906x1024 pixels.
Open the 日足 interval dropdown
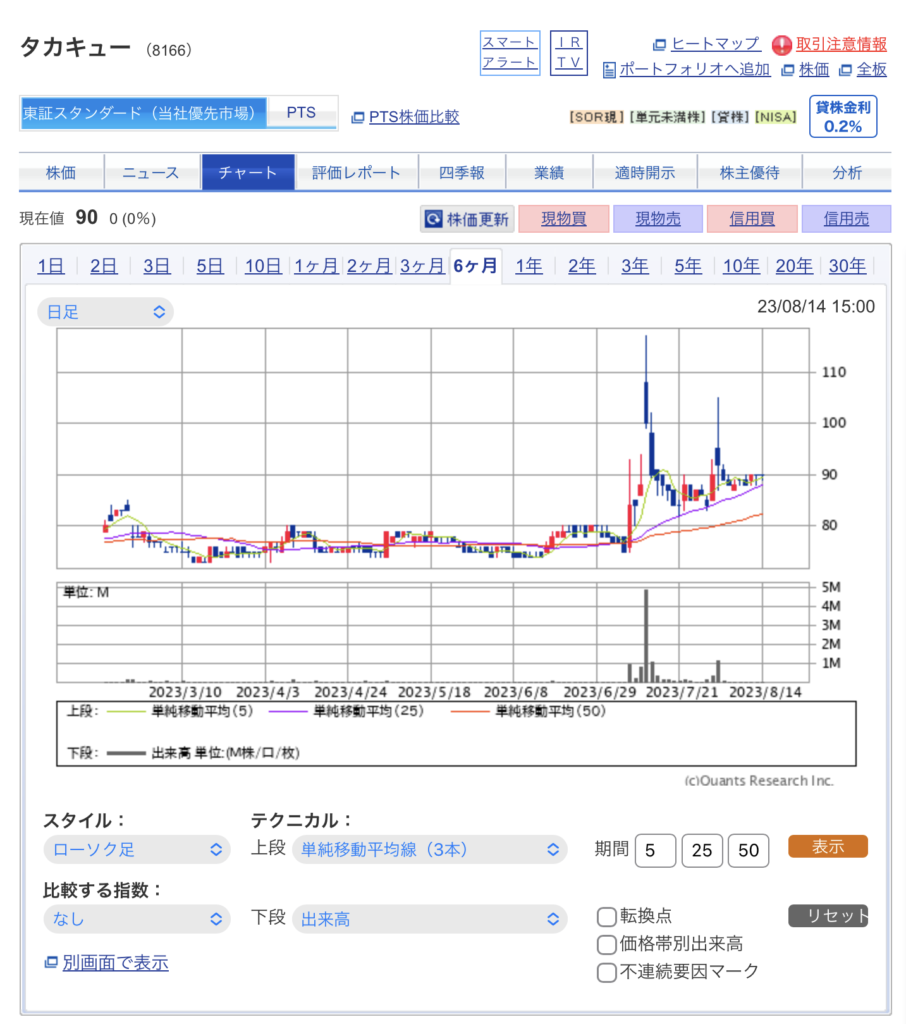(105, 312)
